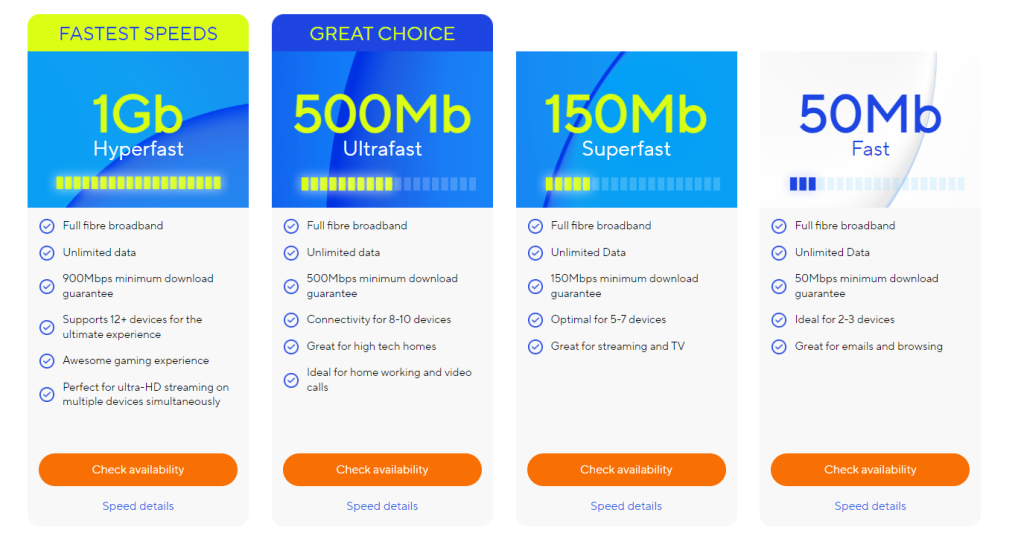Click Check availability for 500Mb Ultrafast plan
This screenshot has width=1024, height=536.
382,469
